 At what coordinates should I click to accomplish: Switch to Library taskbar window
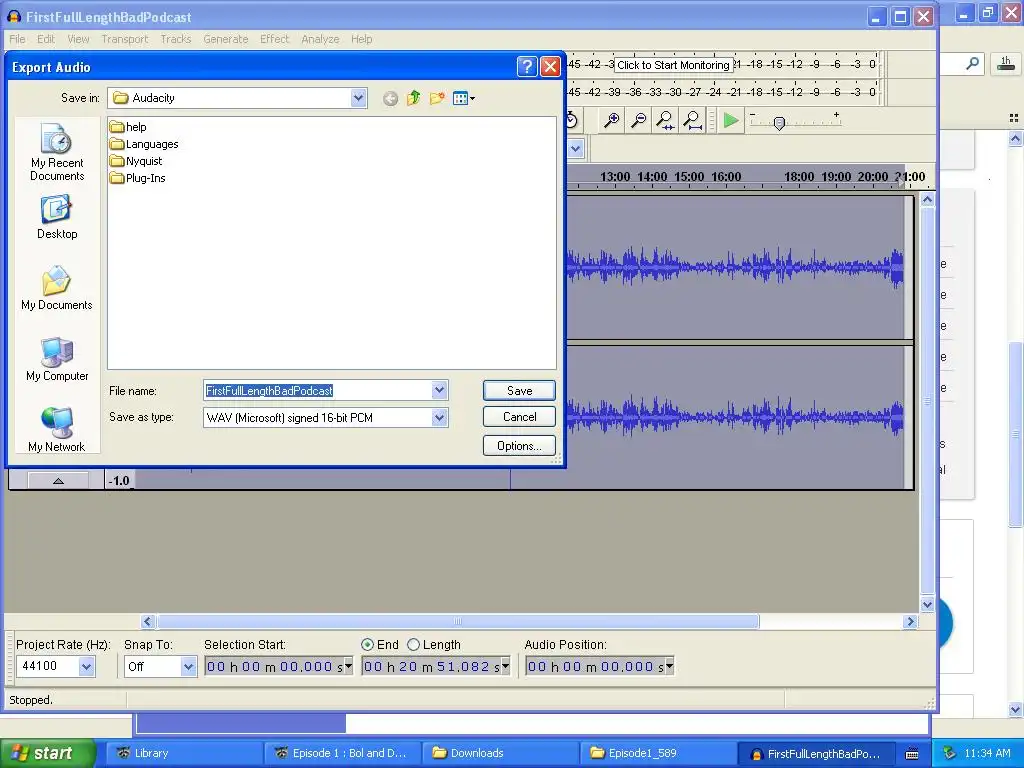tap(184, 753)
